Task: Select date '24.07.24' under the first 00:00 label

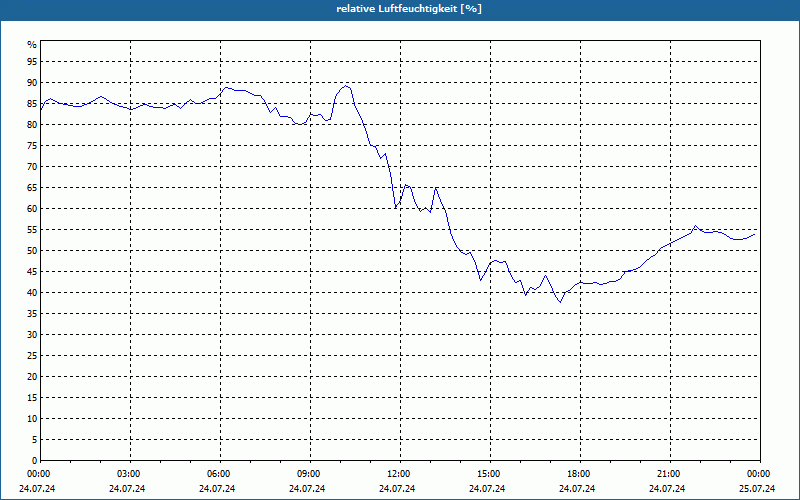Action: coord(37,489)
